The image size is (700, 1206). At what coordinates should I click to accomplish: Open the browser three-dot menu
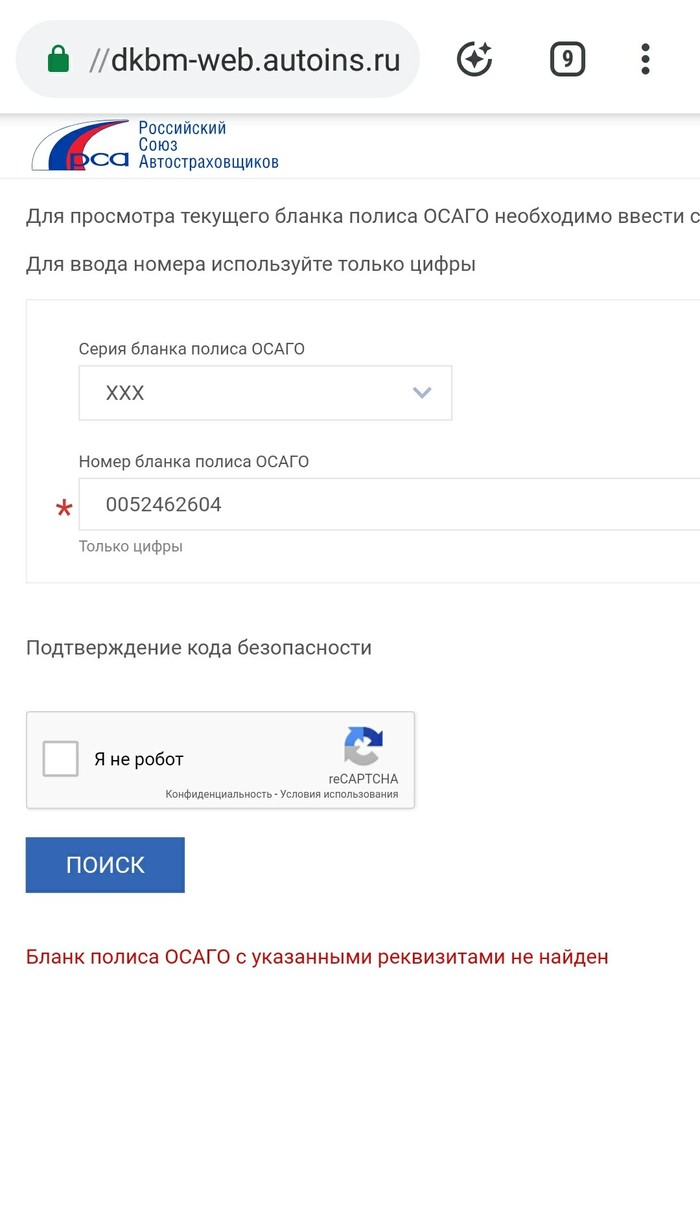click(x=646, y=60)
